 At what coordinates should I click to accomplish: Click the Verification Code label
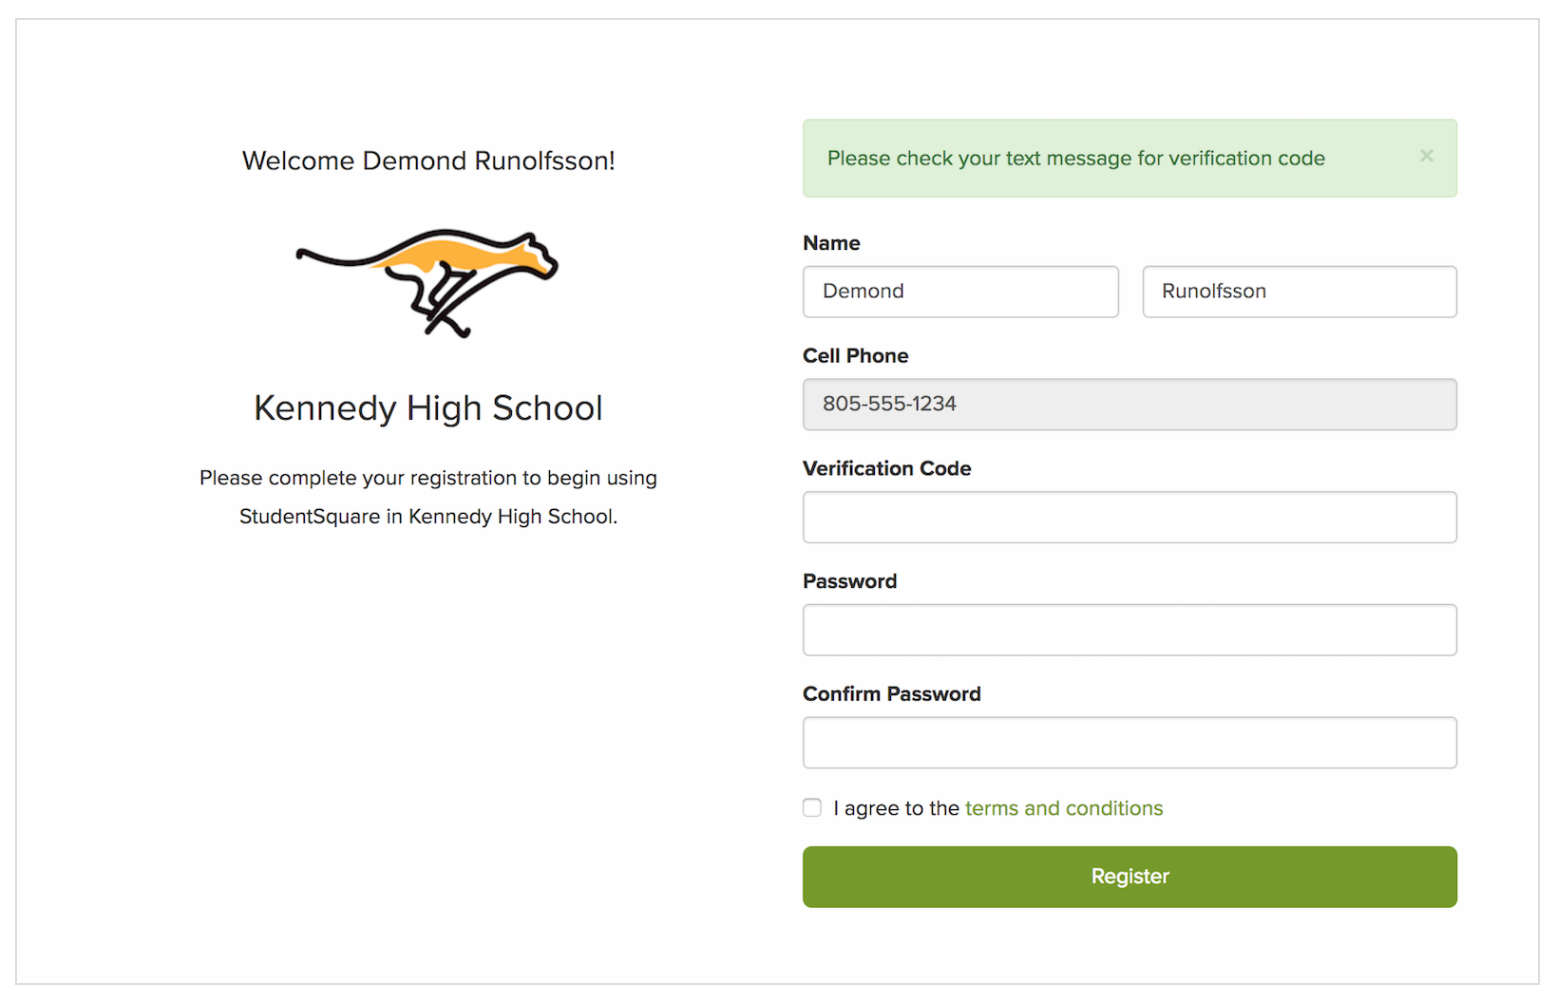pos(886,468)
